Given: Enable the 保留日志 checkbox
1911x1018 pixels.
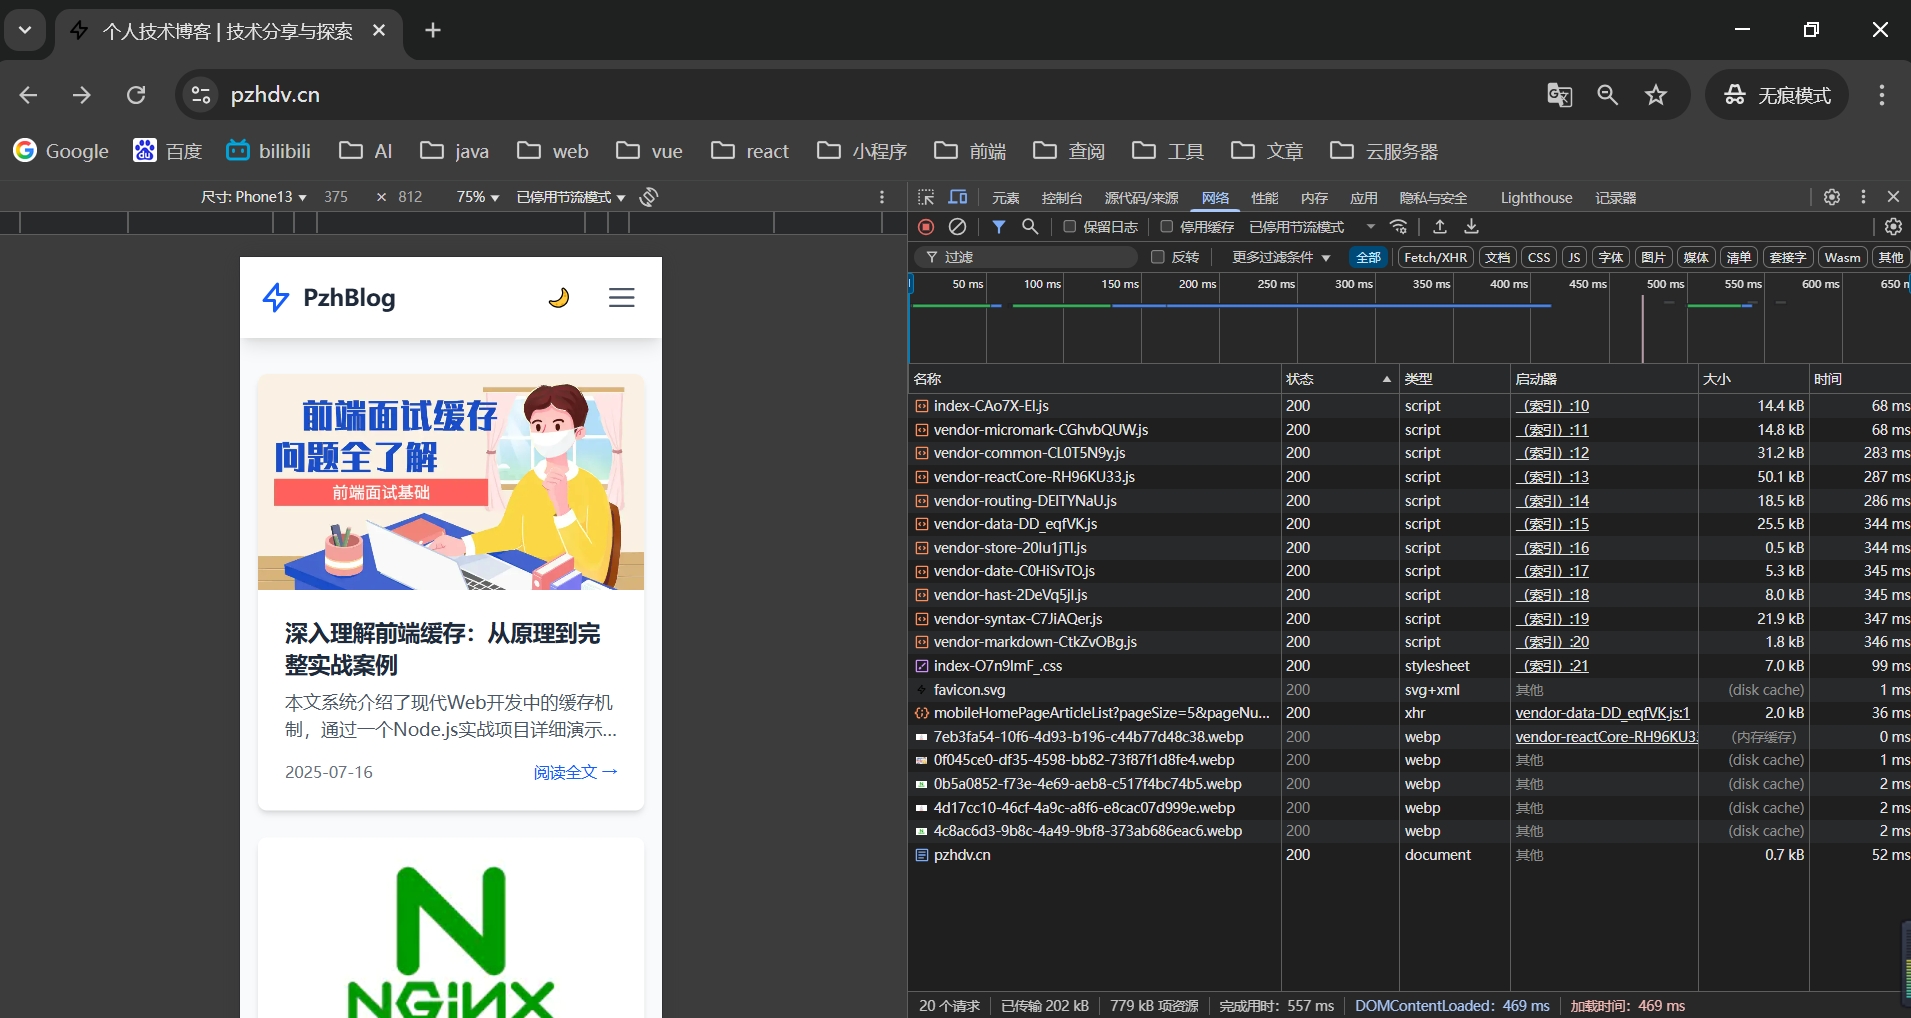Looking at the screenshot, I should click(1069, 227).
